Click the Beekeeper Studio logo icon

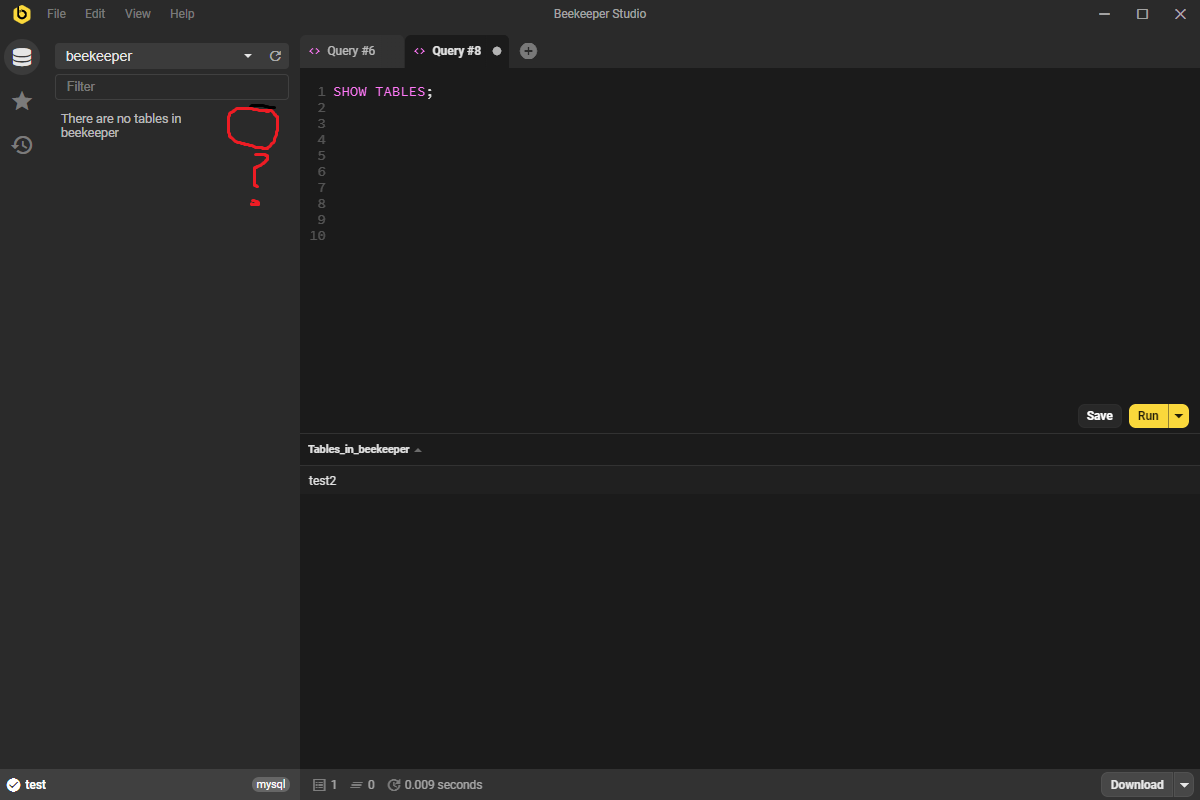point(21,14)
